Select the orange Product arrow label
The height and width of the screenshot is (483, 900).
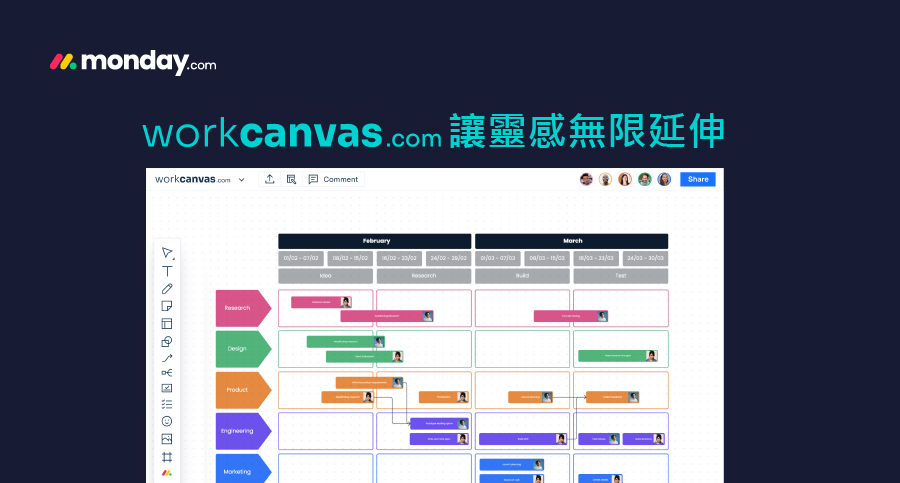242,390
